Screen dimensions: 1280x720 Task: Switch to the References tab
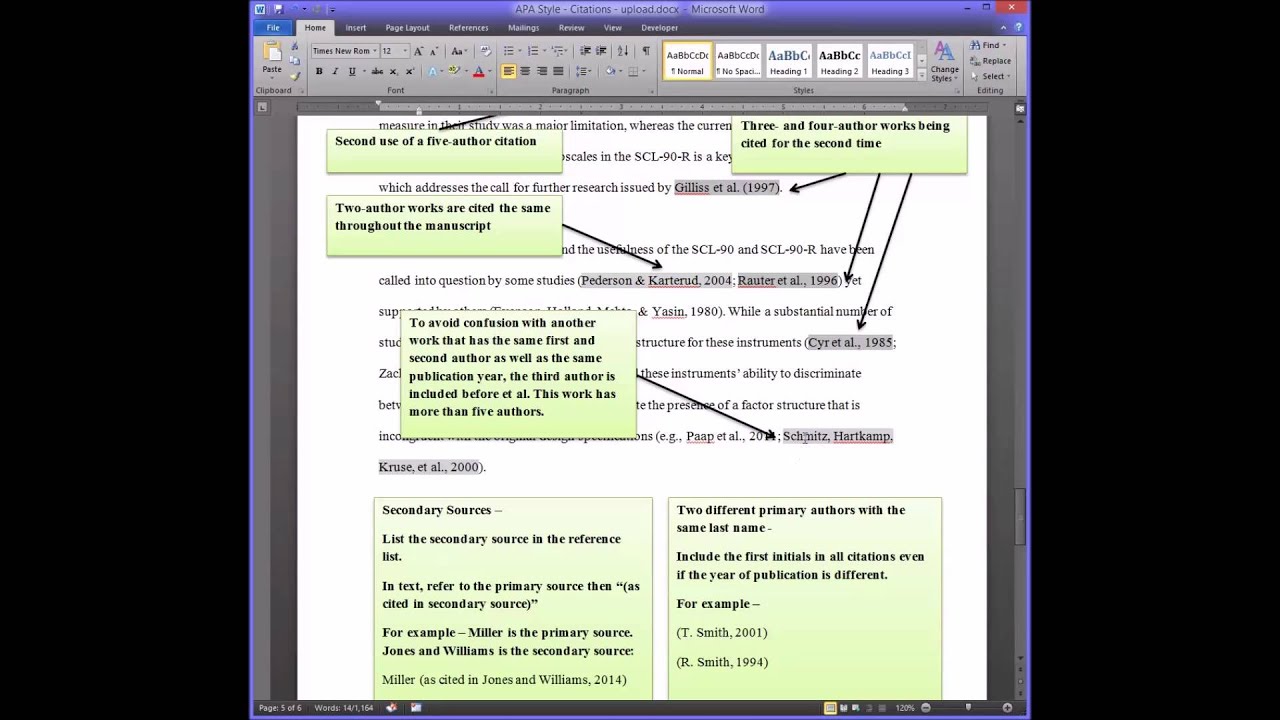468,28
